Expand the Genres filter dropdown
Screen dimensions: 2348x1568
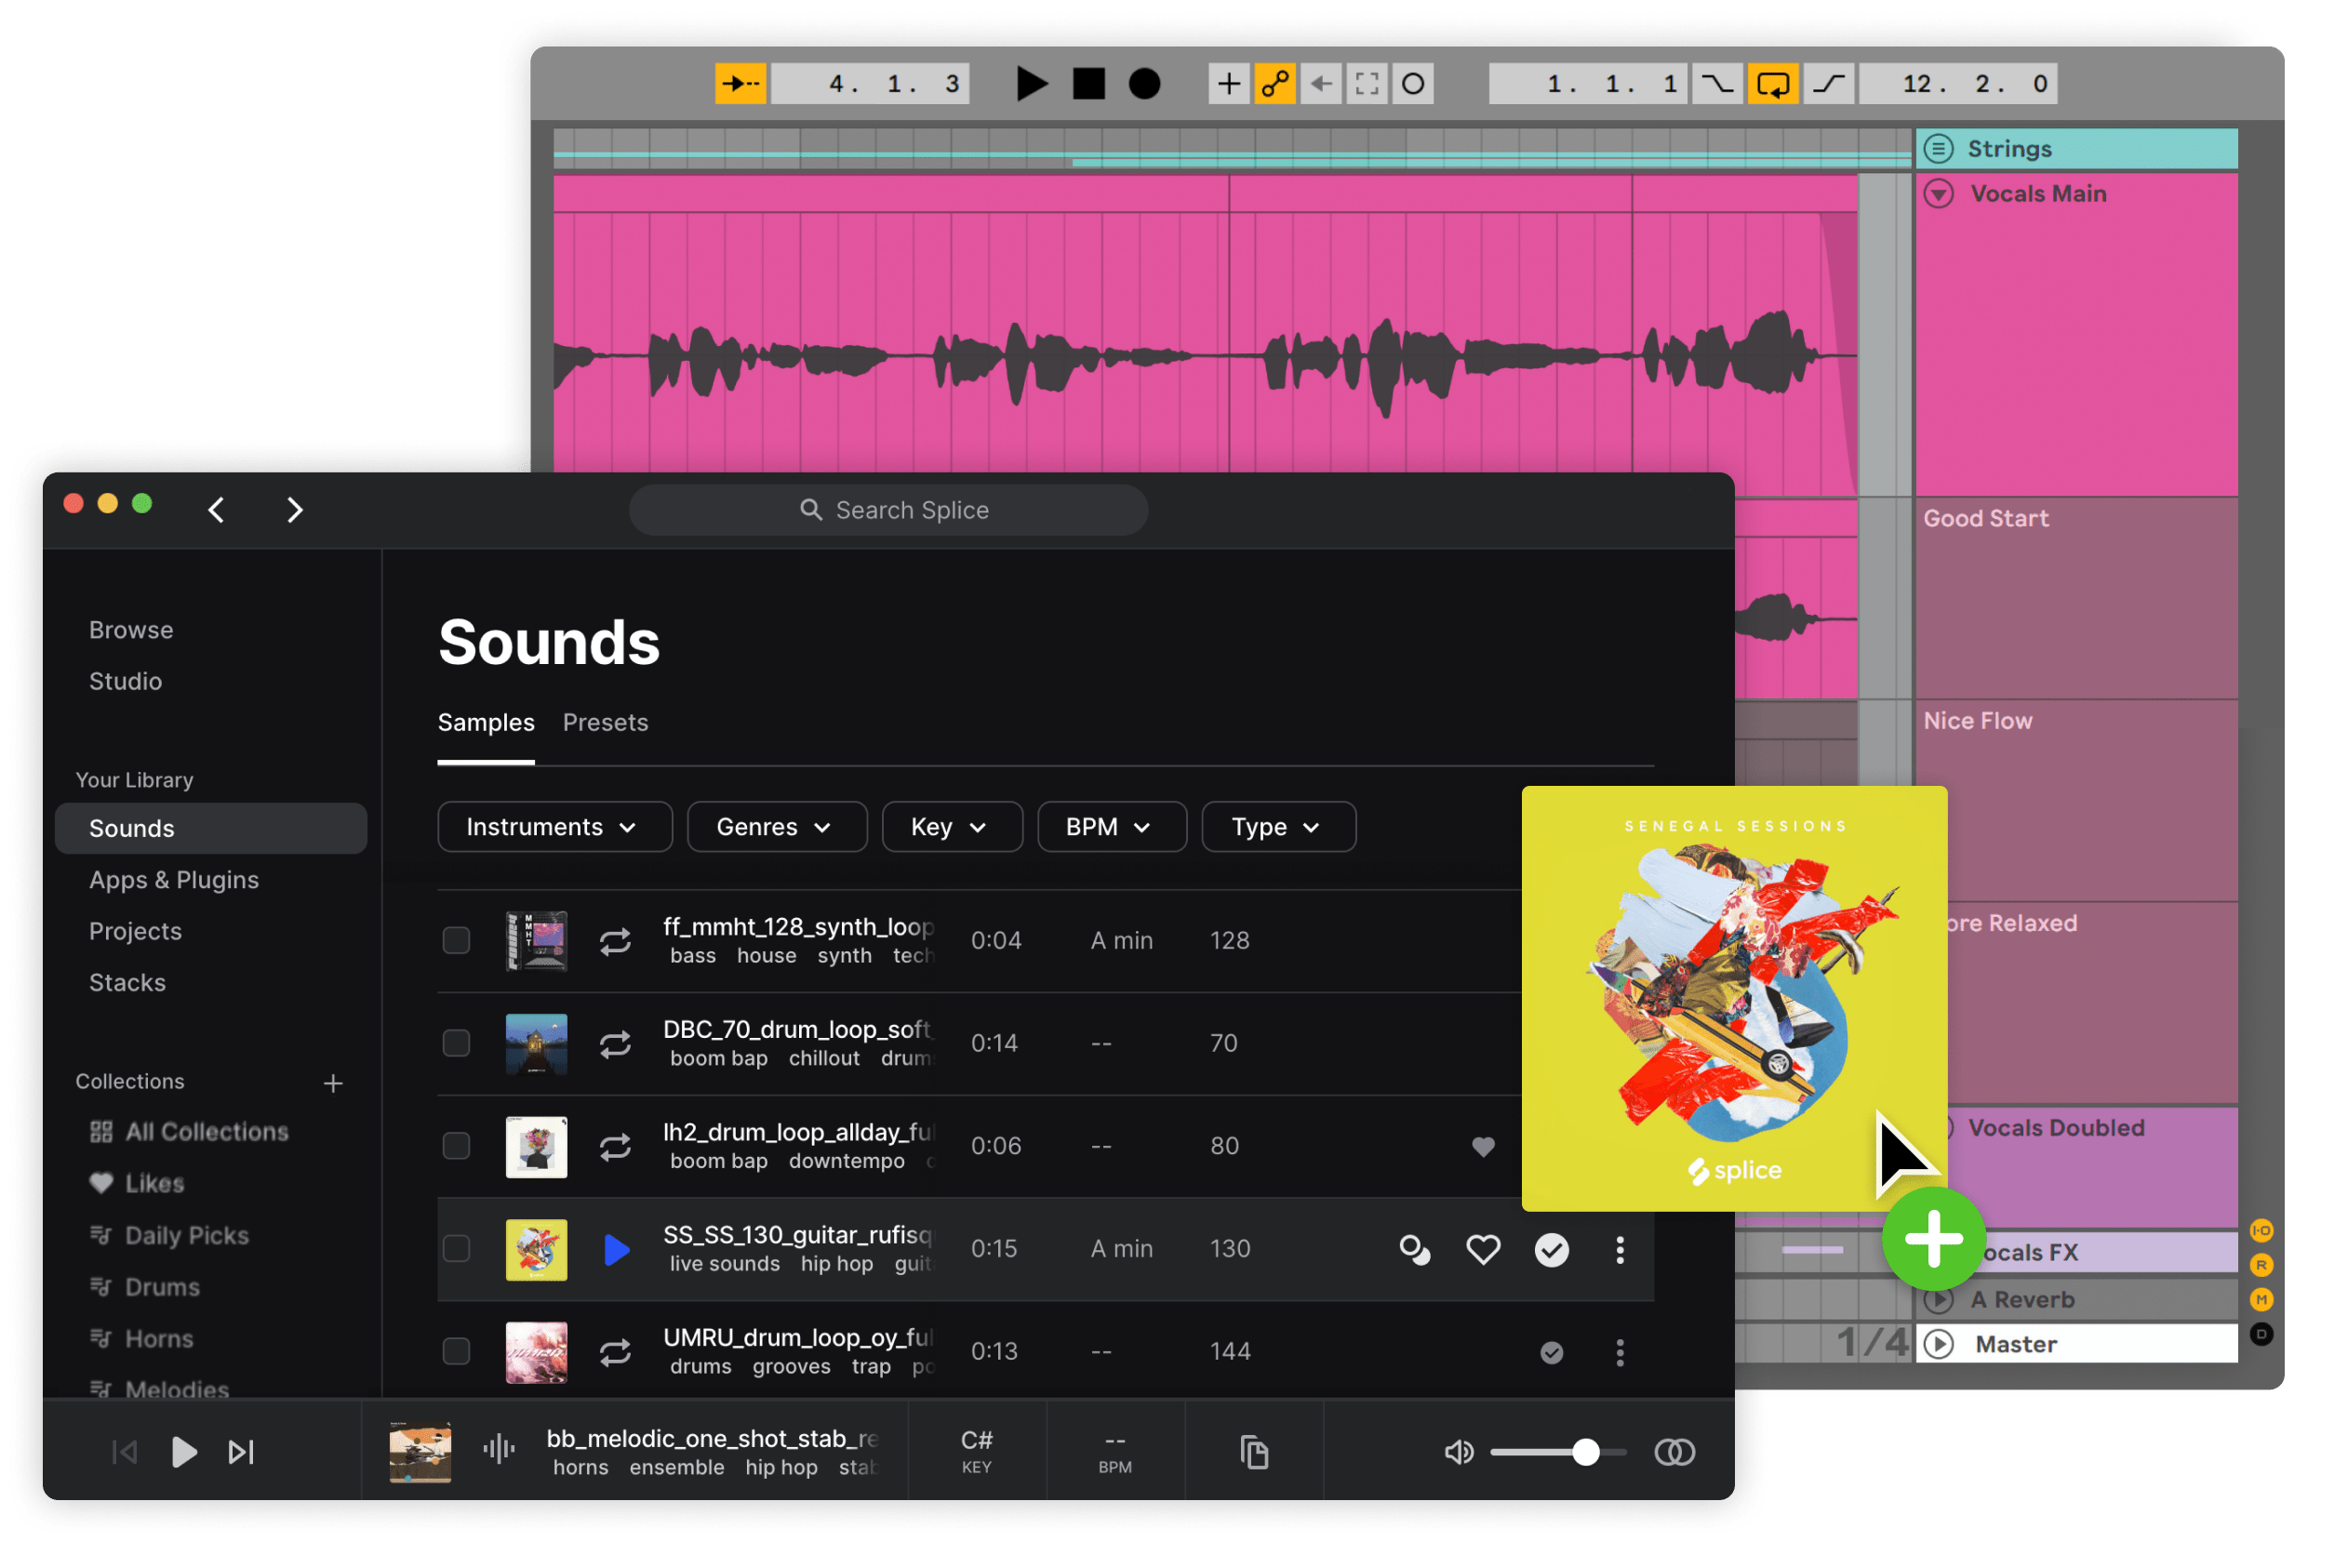coord(776,827)
